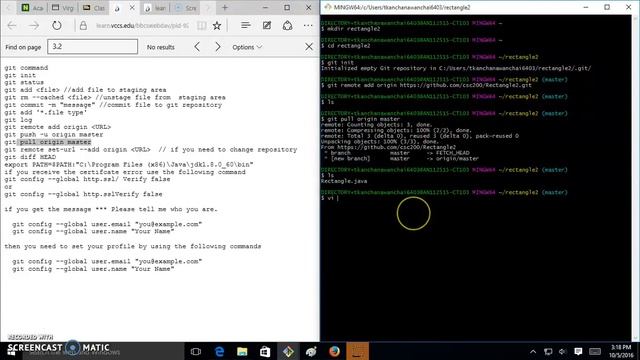Click the 'vi' command prompt line in terminal
The image size is (640, 360).
pos(329,198)
